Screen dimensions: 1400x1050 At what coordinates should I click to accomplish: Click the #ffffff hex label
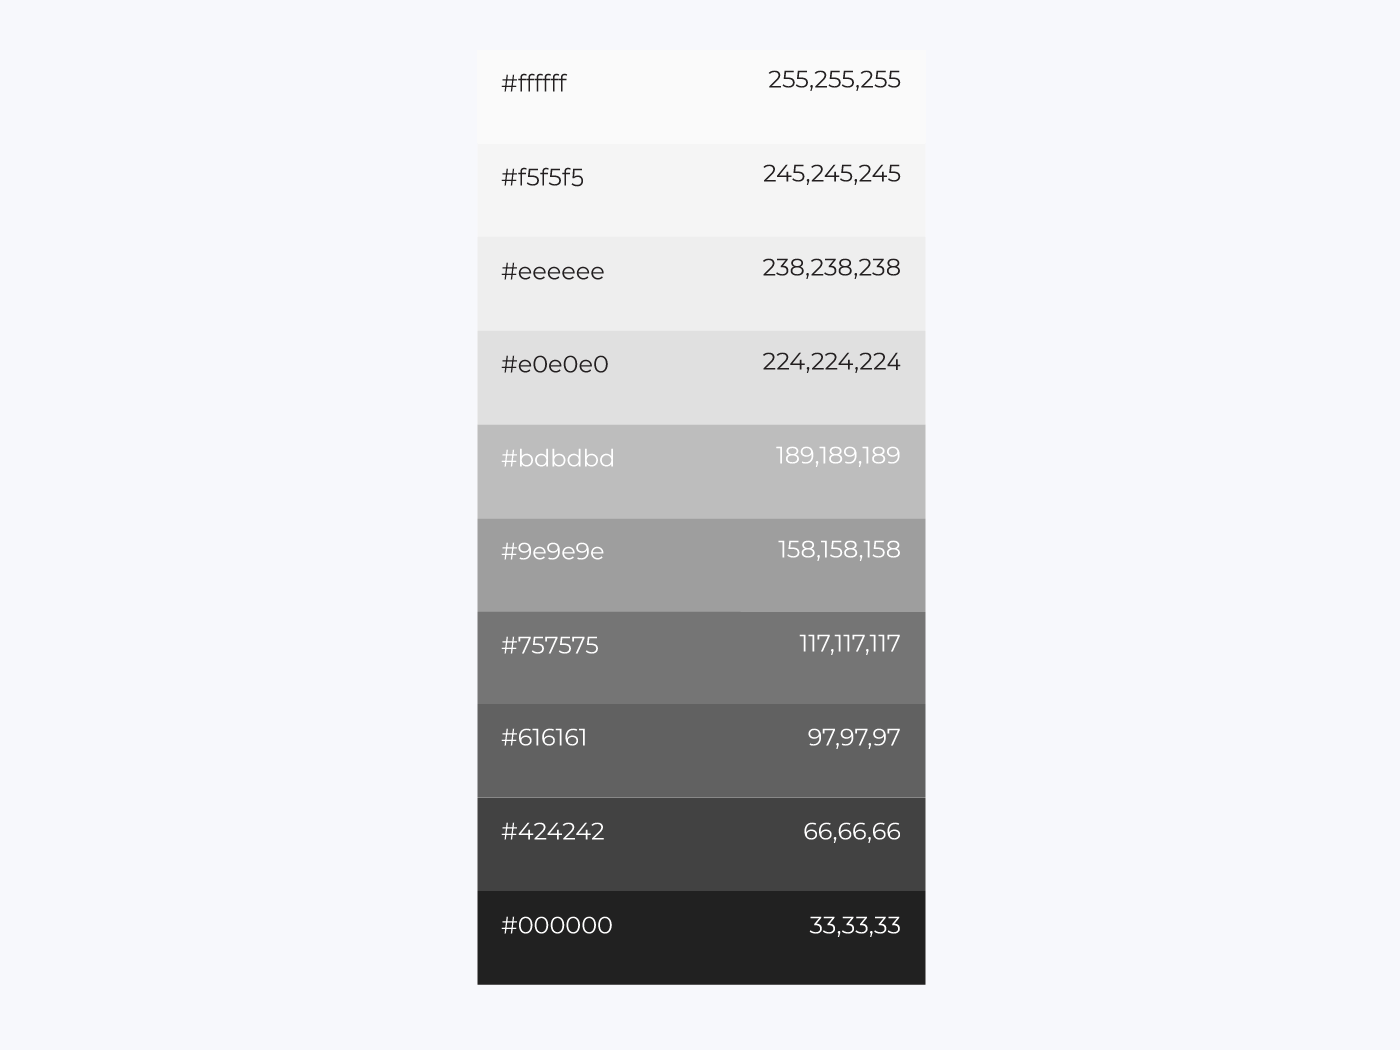[x=533, y=83]
